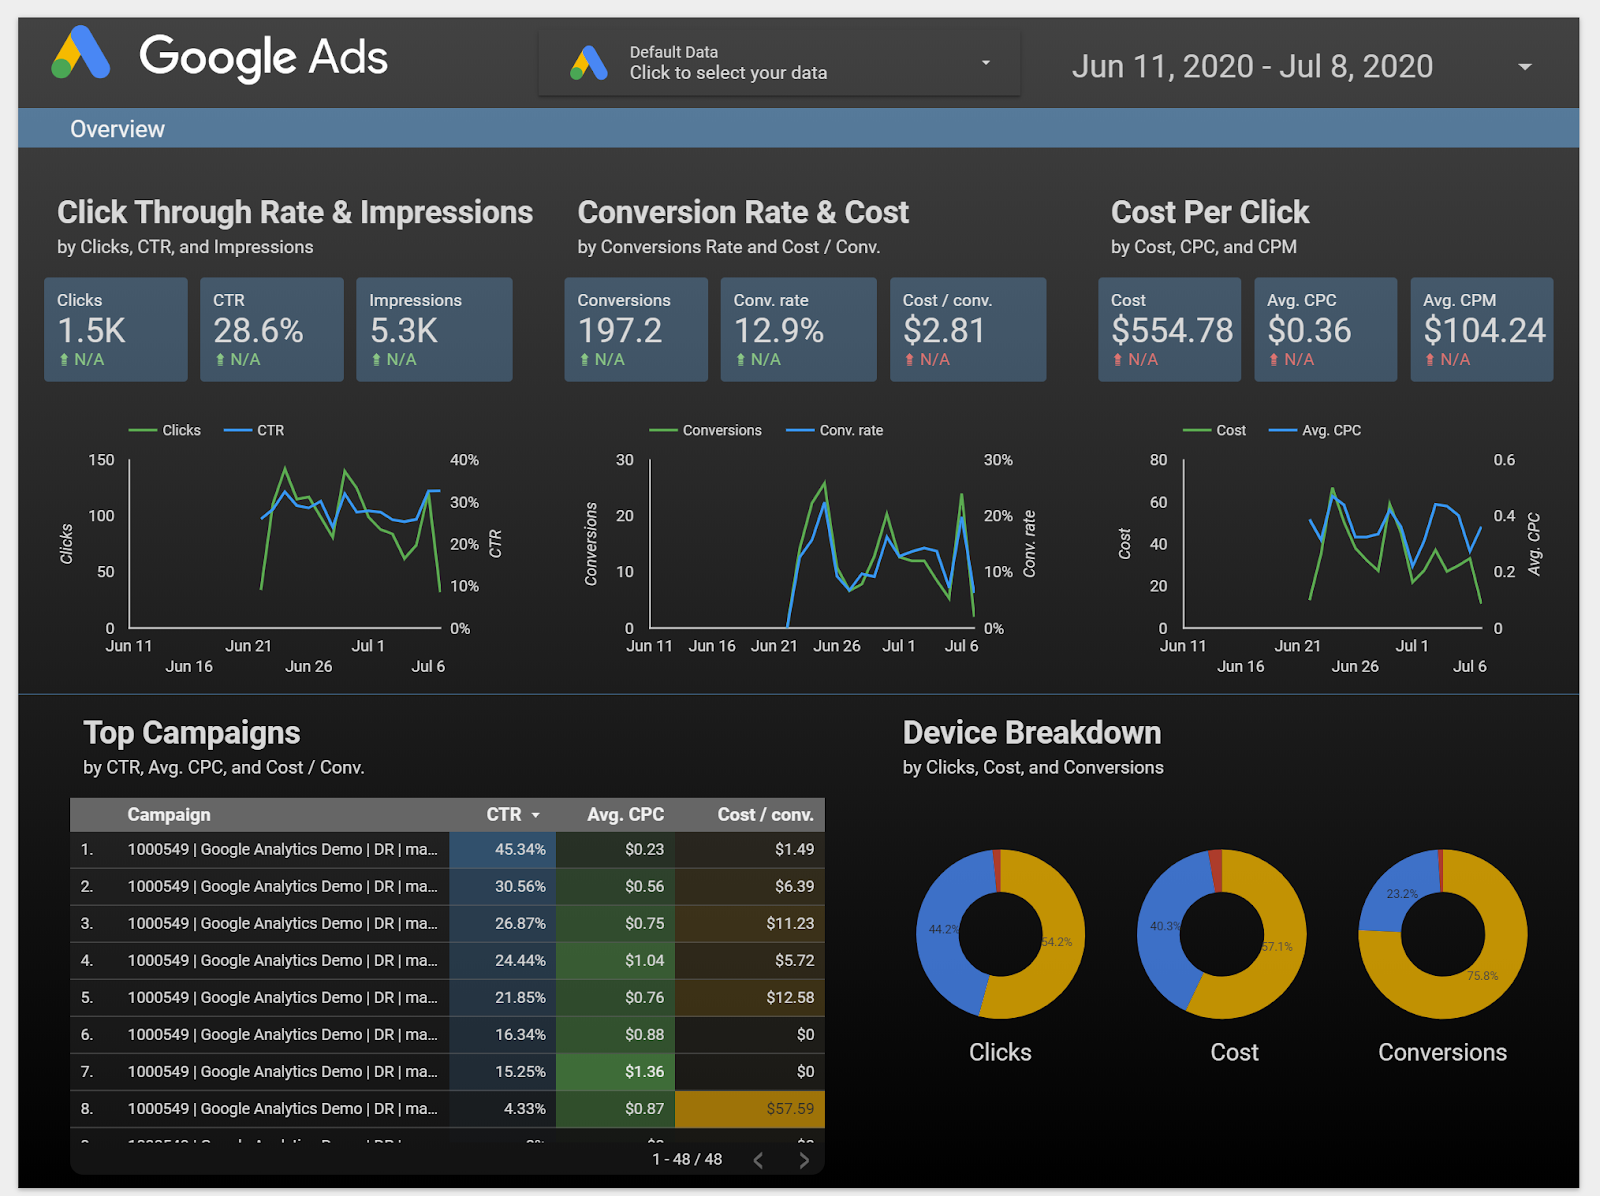Expand the data selector via its caret arrow
This screenshot has width=1600, height=1196.
click(x=985, y=62)
